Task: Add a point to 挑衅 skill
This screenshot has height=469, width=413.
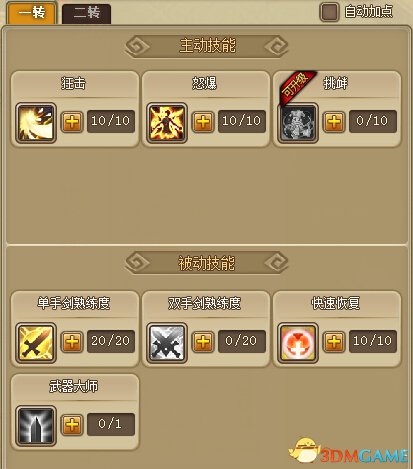Action: pyautogui.click(x=334, y=122)
